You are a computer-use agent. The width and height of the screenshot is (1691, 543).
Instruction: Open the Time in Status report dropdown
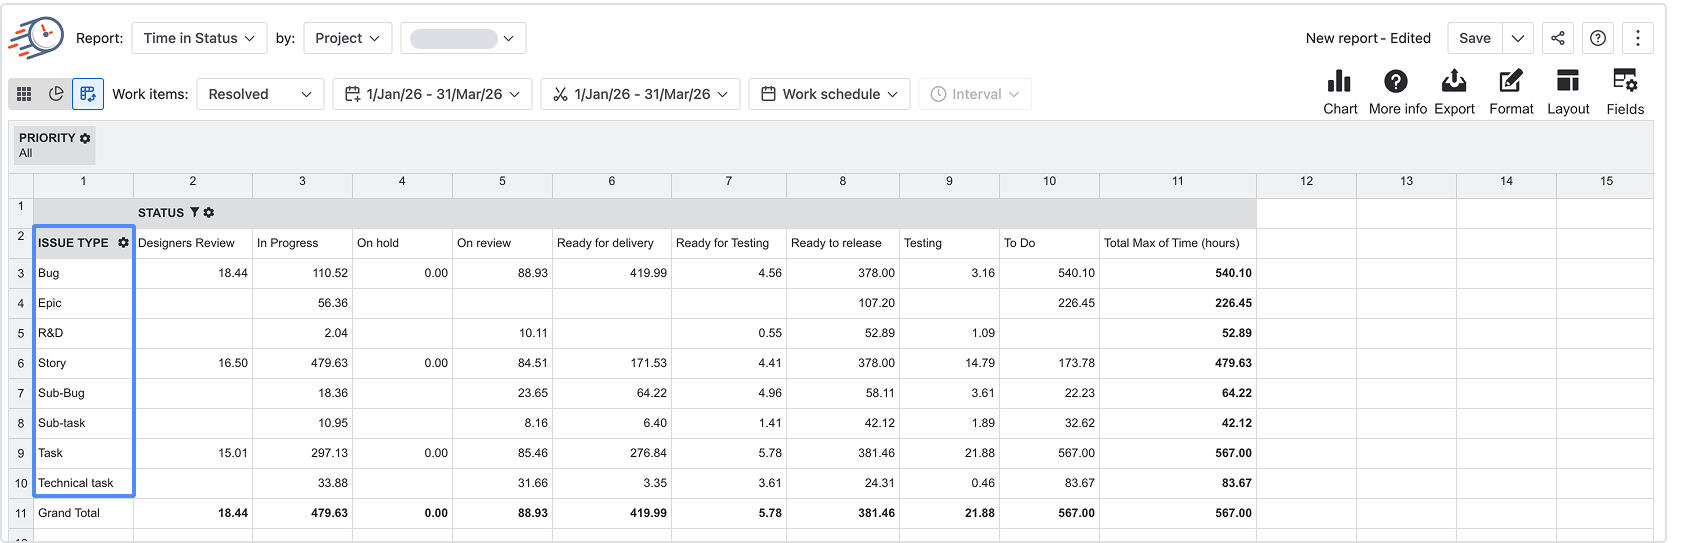(x=200, y=38)
